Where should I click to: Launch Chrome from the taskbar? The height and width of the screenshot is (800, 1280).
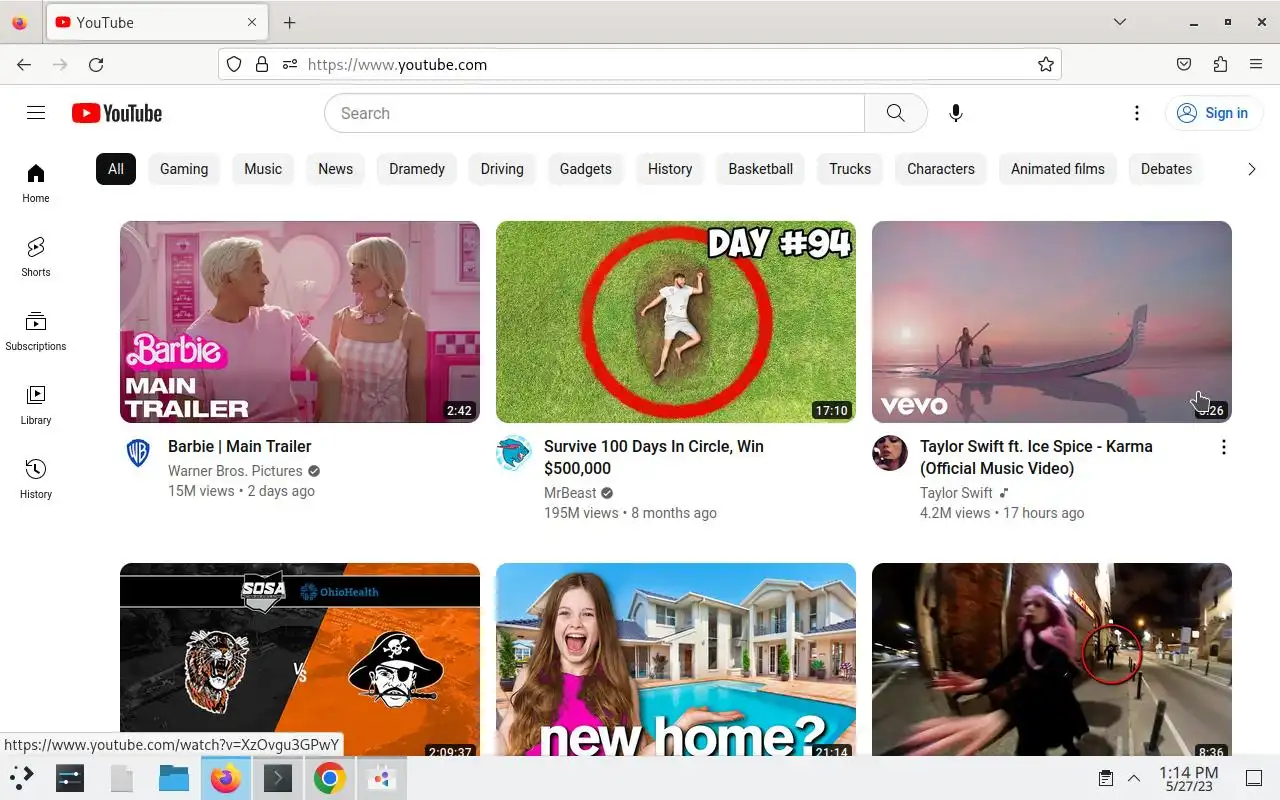329,778
